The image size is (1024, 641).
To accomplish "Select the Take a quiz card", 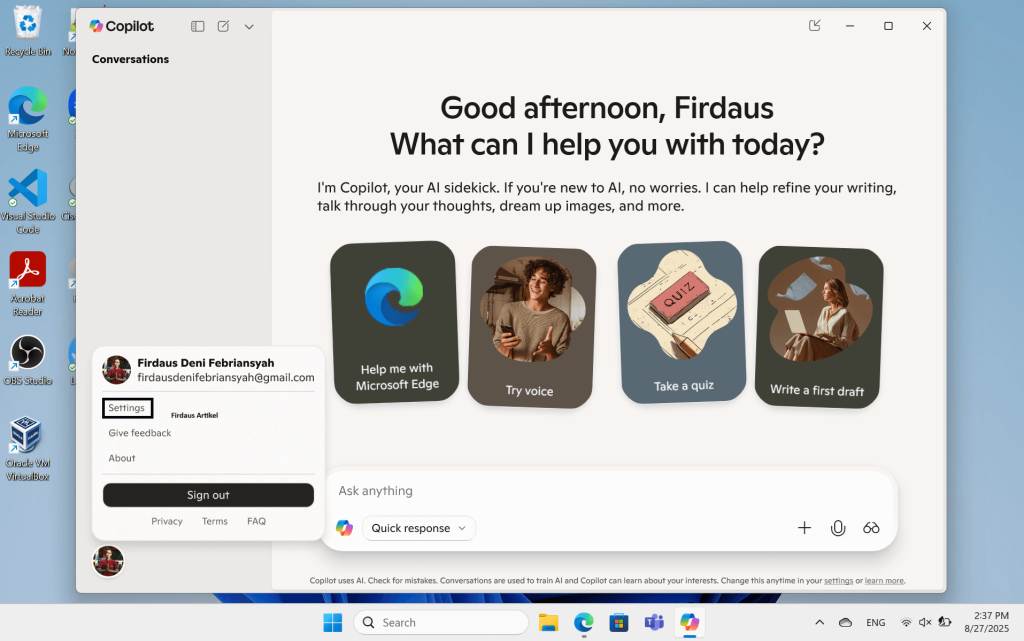I will point(682,322).
